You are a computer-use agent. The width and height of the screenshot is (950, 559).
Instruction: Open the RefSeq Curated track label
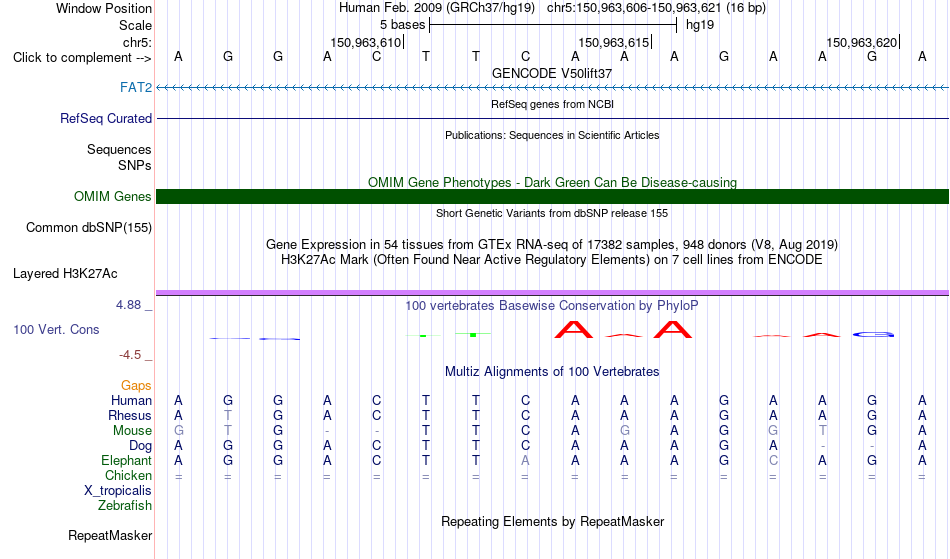point(106,118)
